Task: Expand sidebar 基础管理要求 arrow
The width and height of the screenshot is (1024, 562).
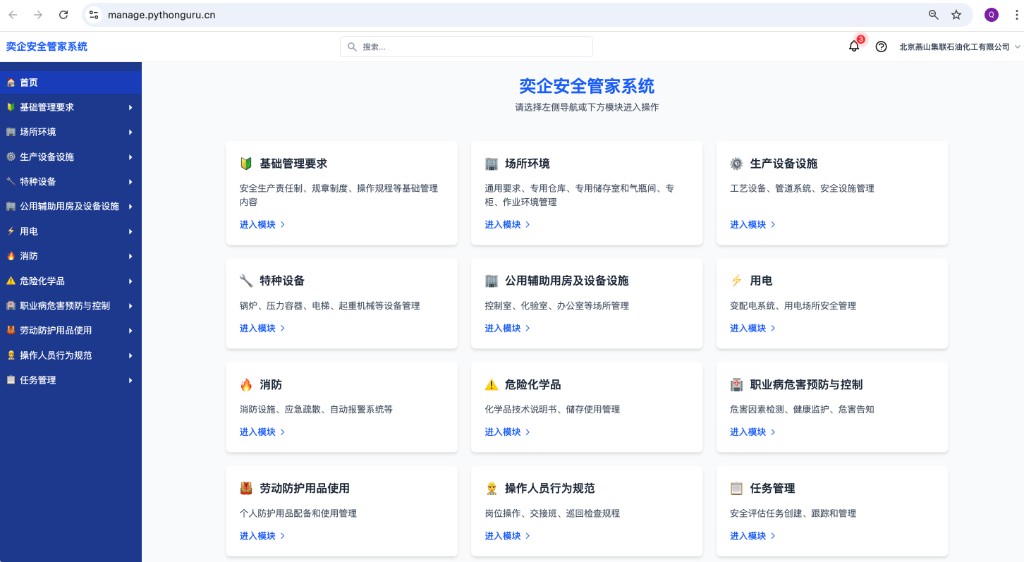Action: click(x=131, y=107)
